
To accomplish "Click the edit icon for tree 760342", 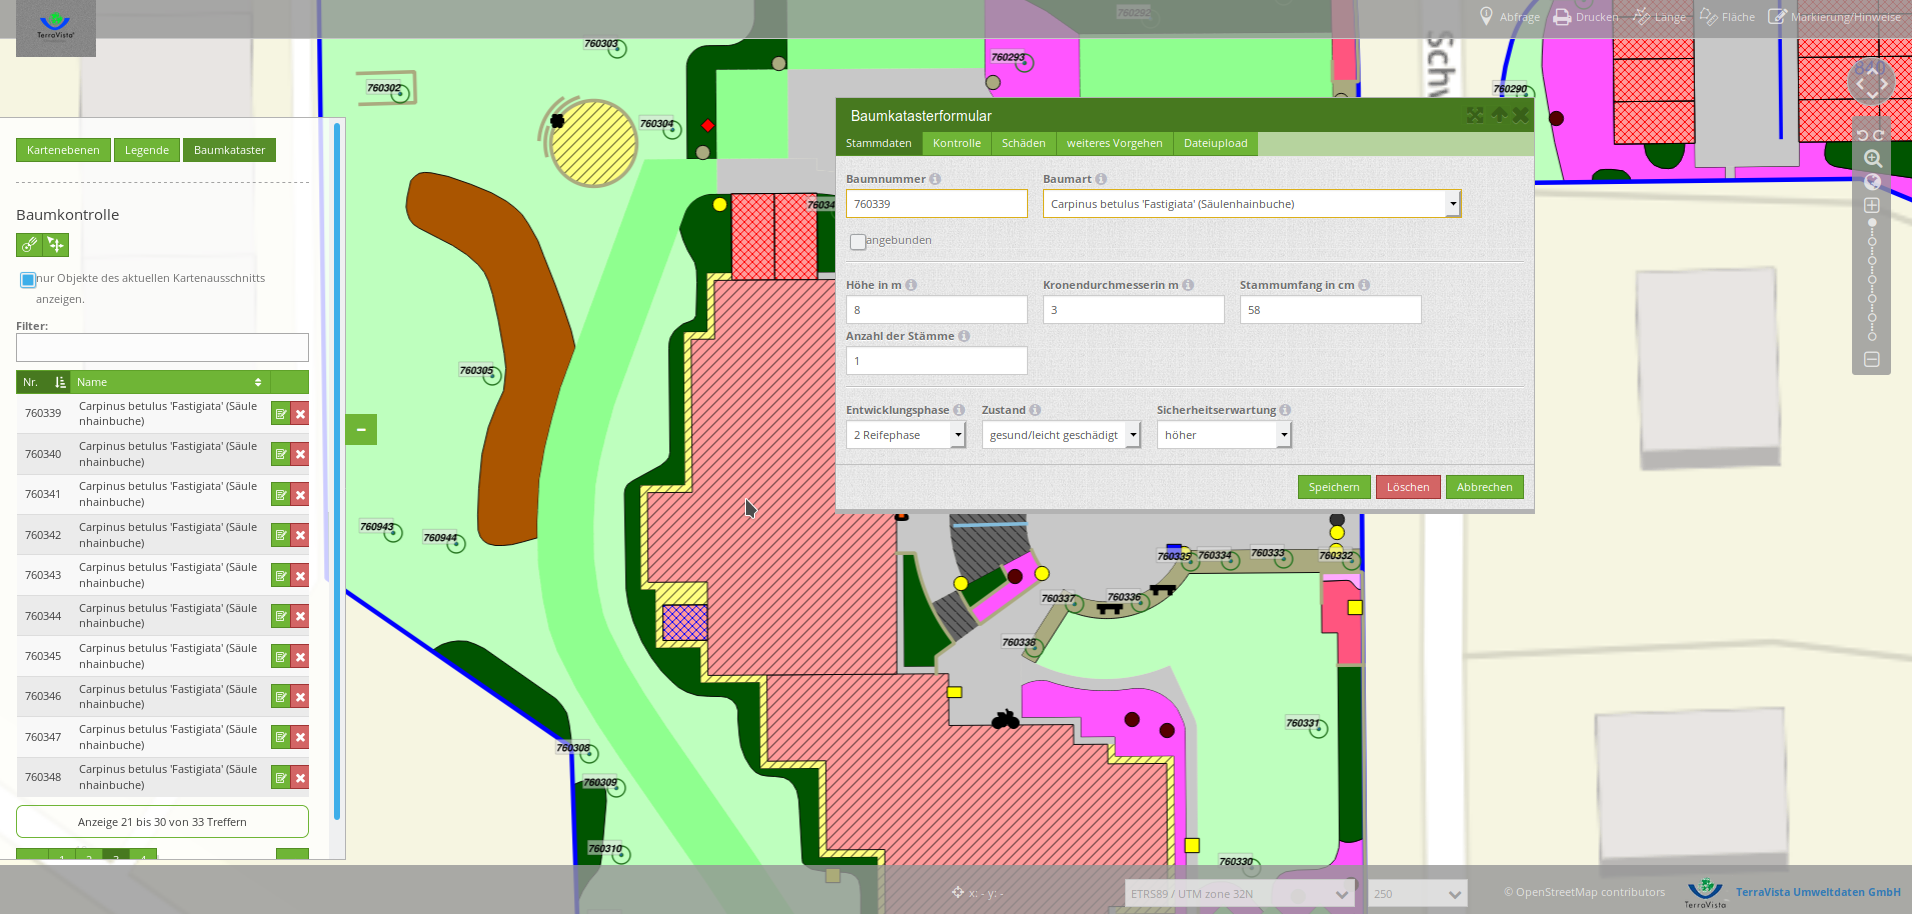I will coord(281,535).
